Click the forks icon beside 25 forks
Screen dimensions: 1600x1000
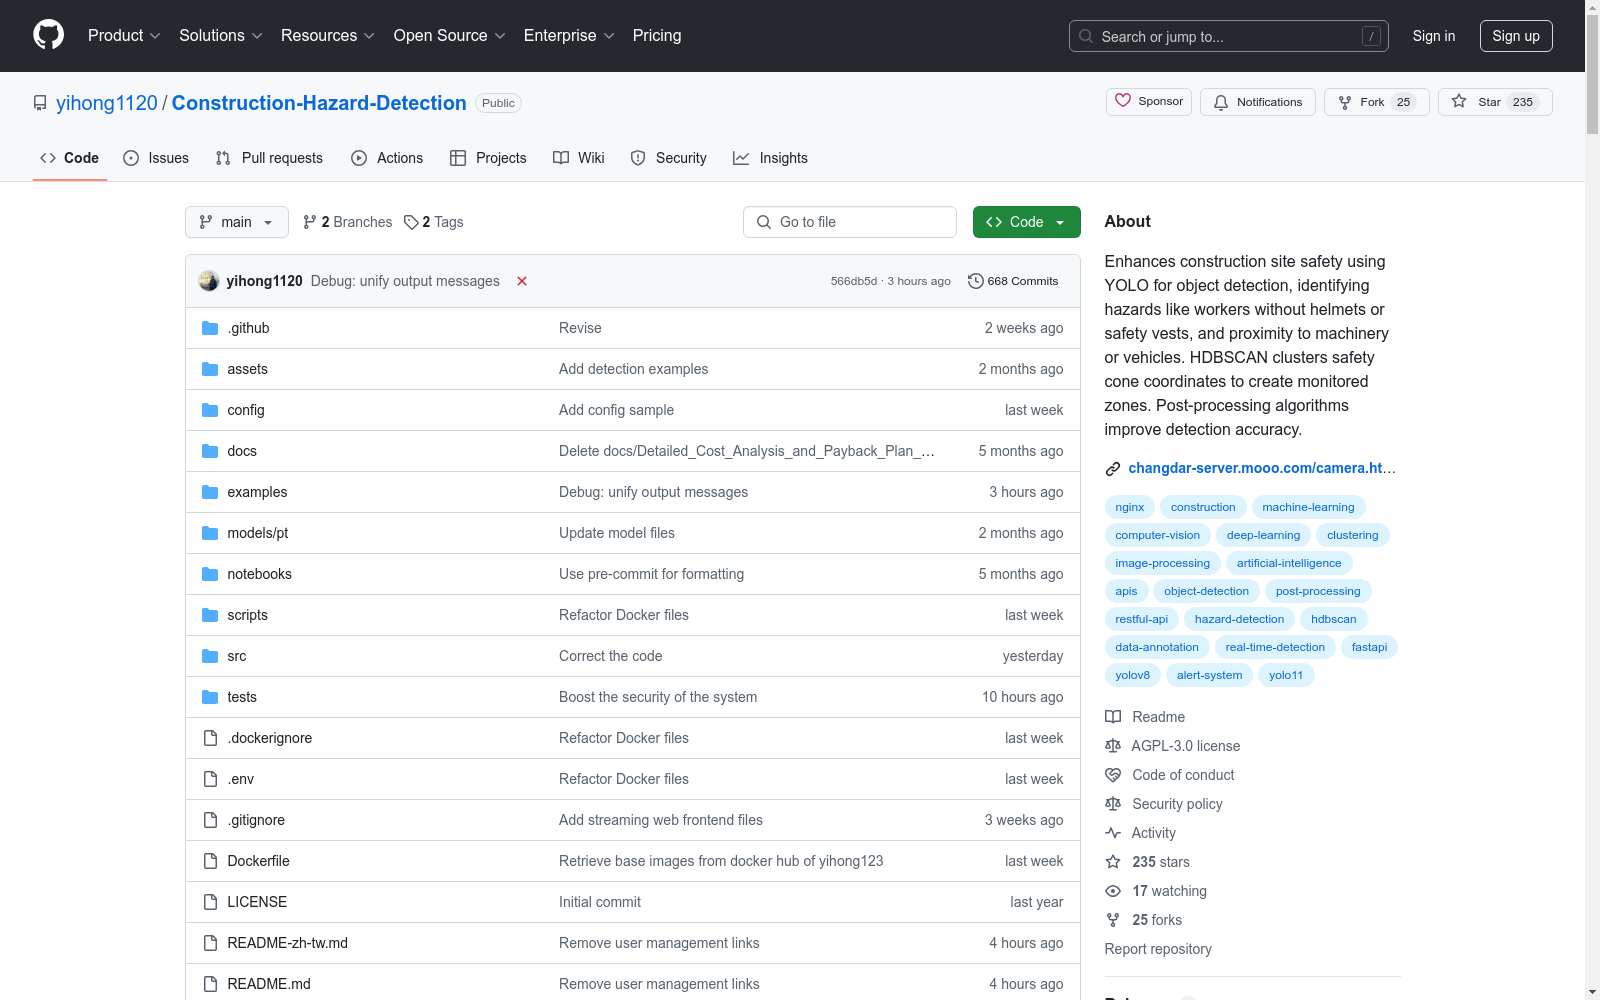coord(1113,920)
